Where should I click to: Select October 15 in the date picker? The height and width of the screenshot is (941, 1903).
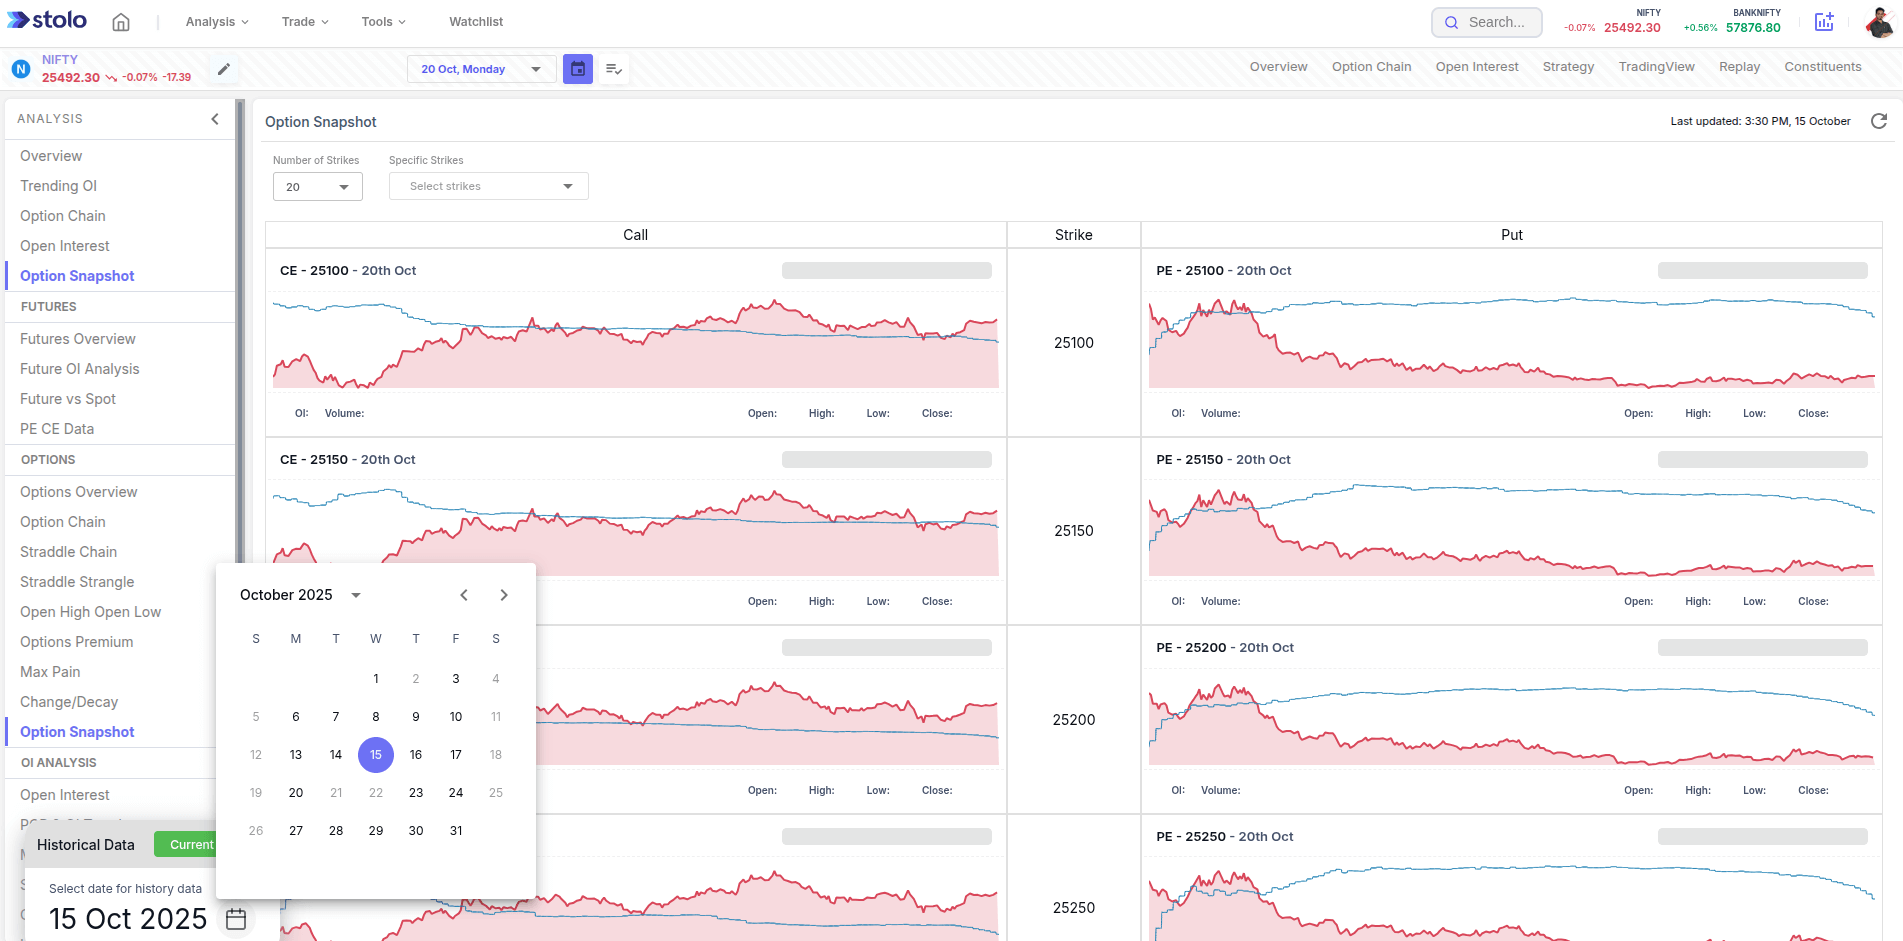tap(376, 755)
